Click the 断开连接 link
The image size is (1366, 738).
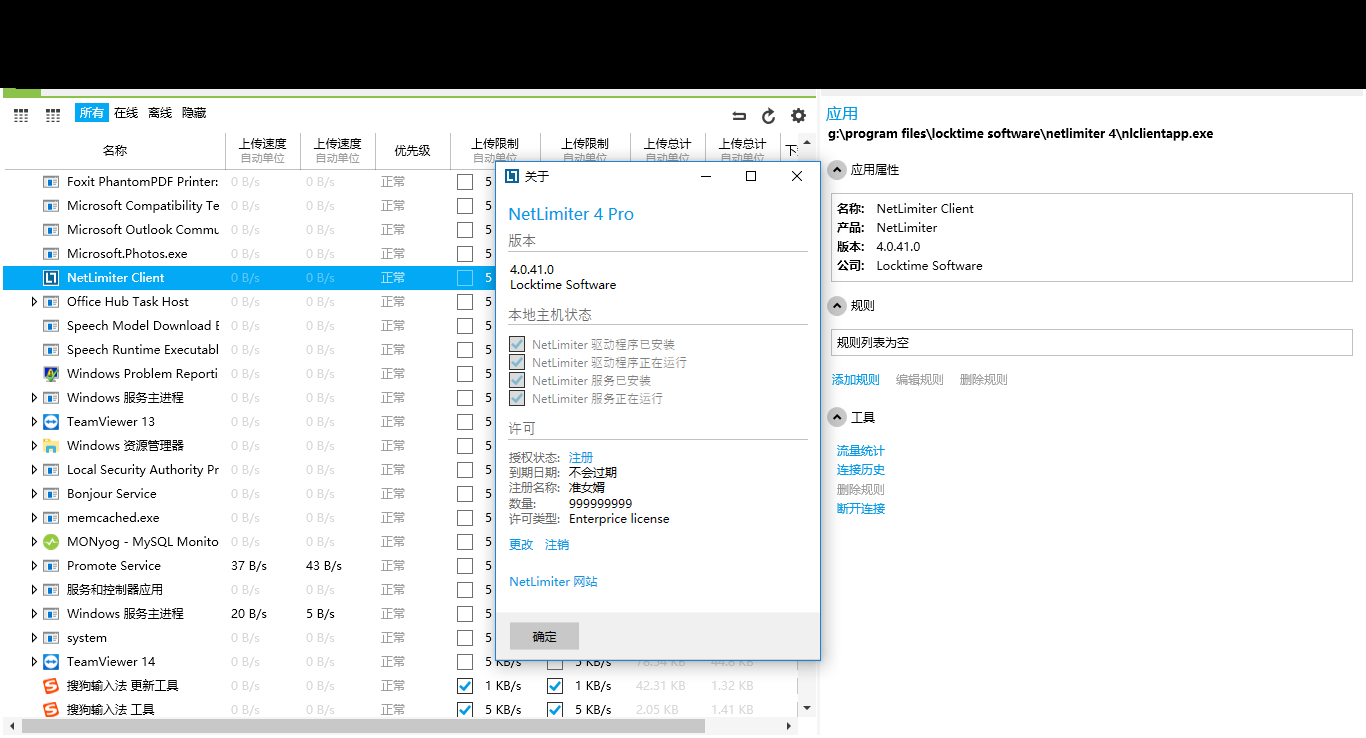click(x=861, y=509)
